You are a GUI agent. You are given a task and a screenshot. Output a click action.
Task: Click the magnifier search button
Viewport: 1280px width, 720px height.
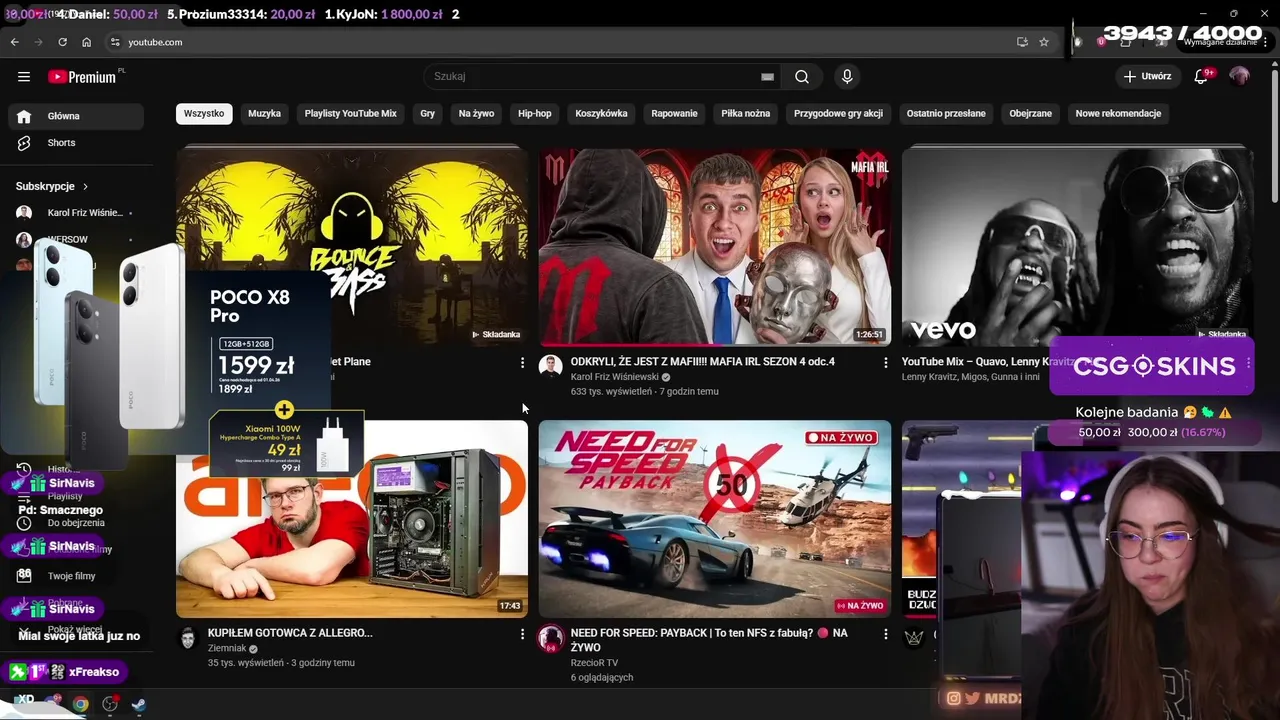click(802, 76)
